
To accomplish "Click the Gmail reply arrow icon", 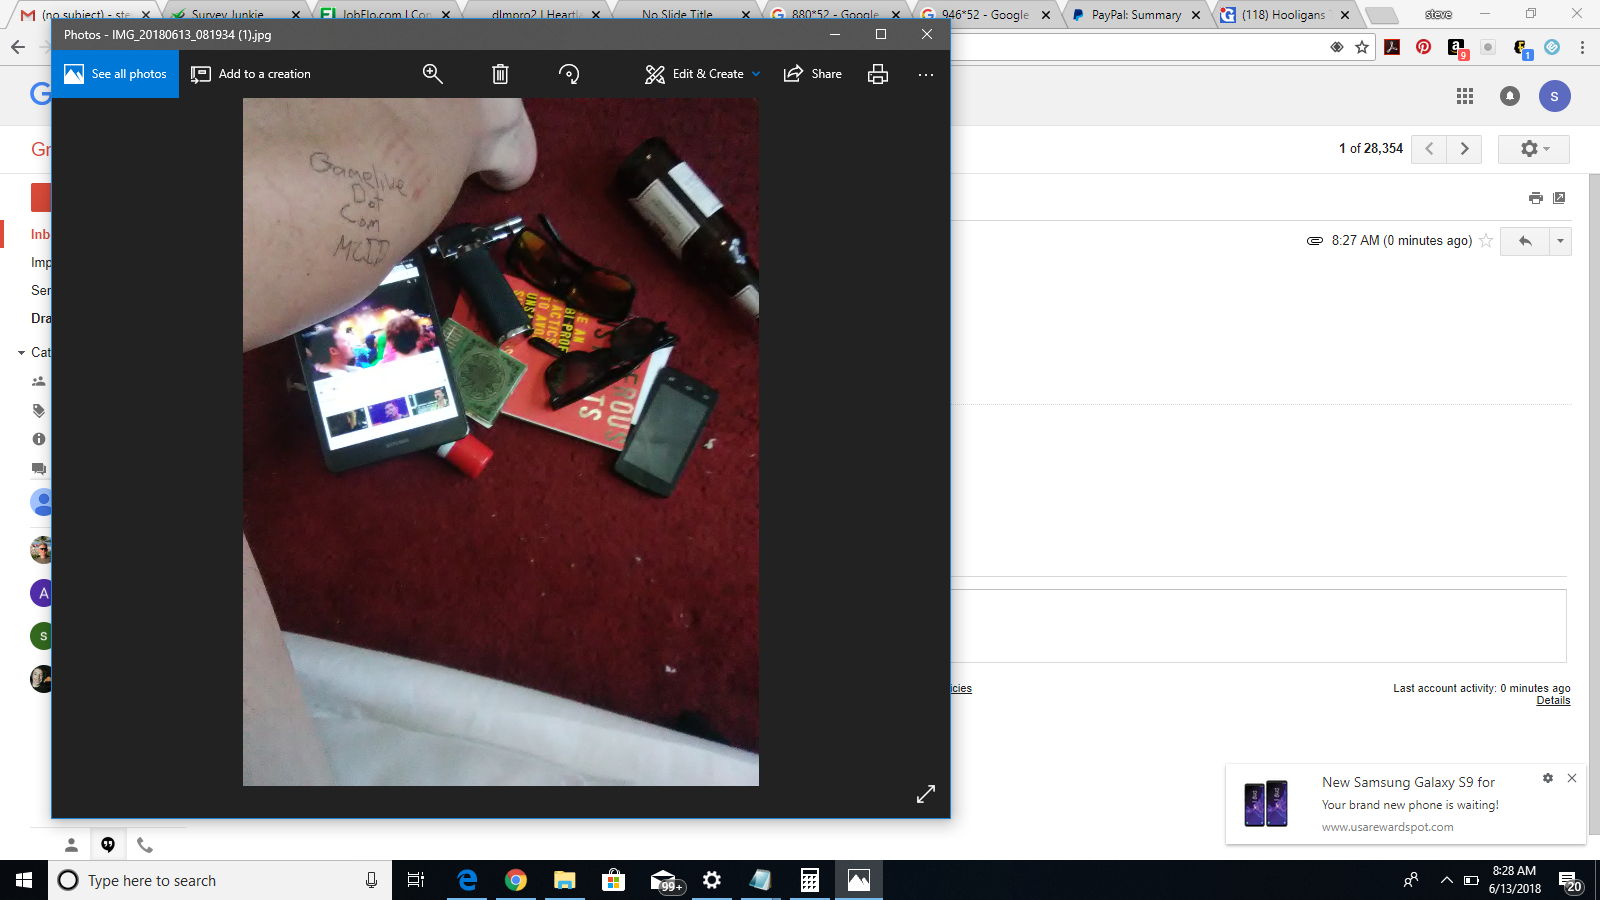I will tap(1525, 241).
